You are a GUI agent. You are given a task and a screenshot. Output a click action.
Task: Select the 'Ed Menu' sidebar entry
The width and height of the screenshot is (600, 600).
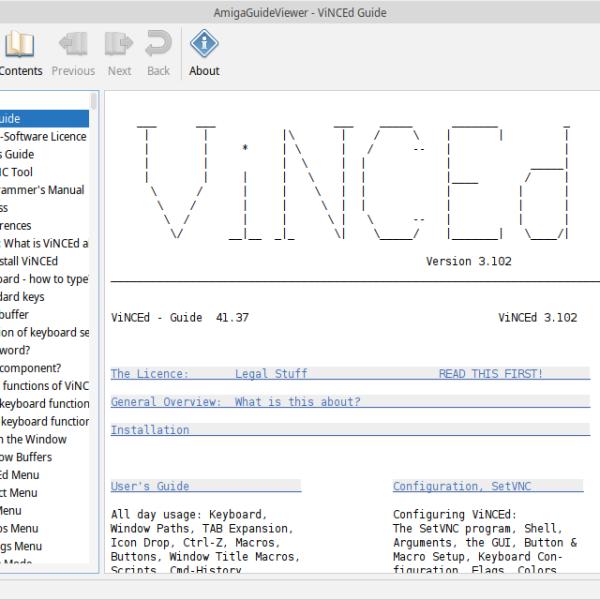44,475
